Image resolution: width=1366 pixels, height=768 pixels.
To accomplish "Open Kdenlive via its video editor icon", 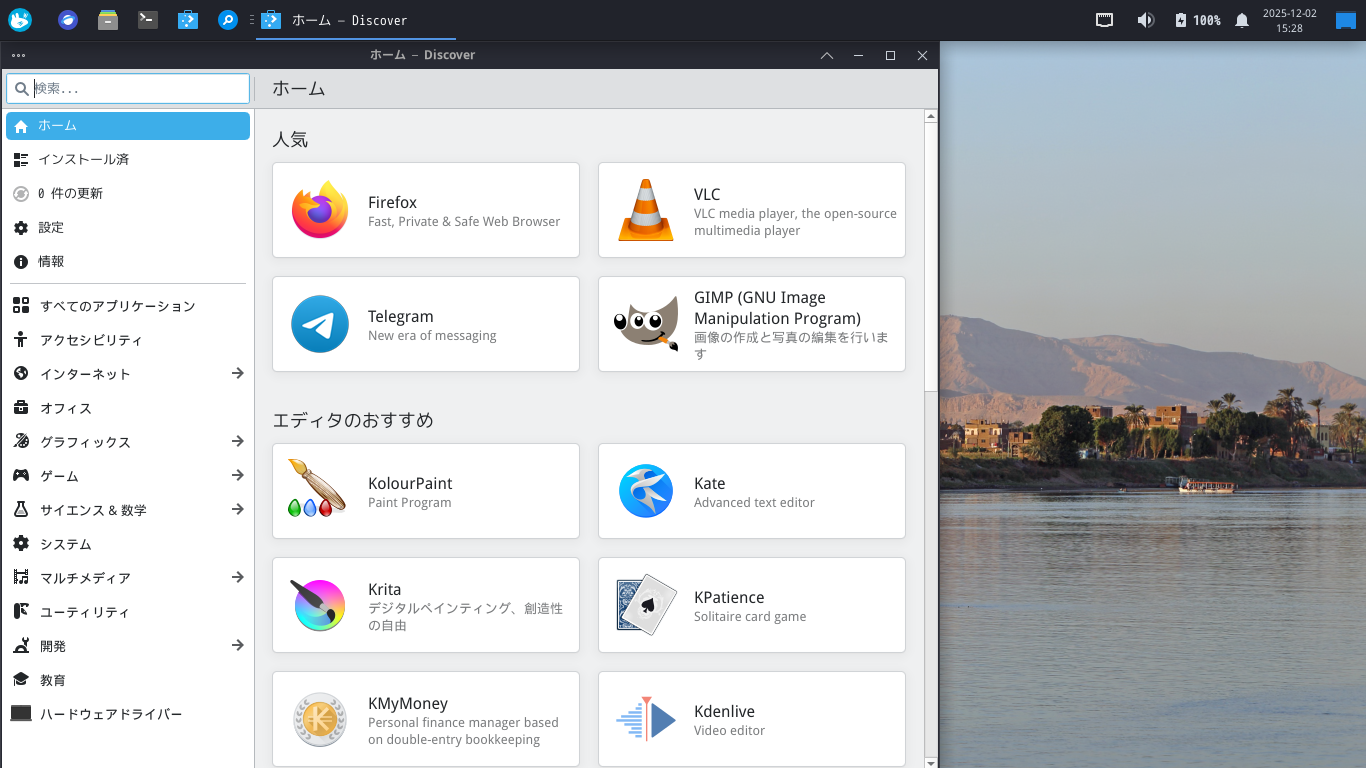I will click(645, 719).
